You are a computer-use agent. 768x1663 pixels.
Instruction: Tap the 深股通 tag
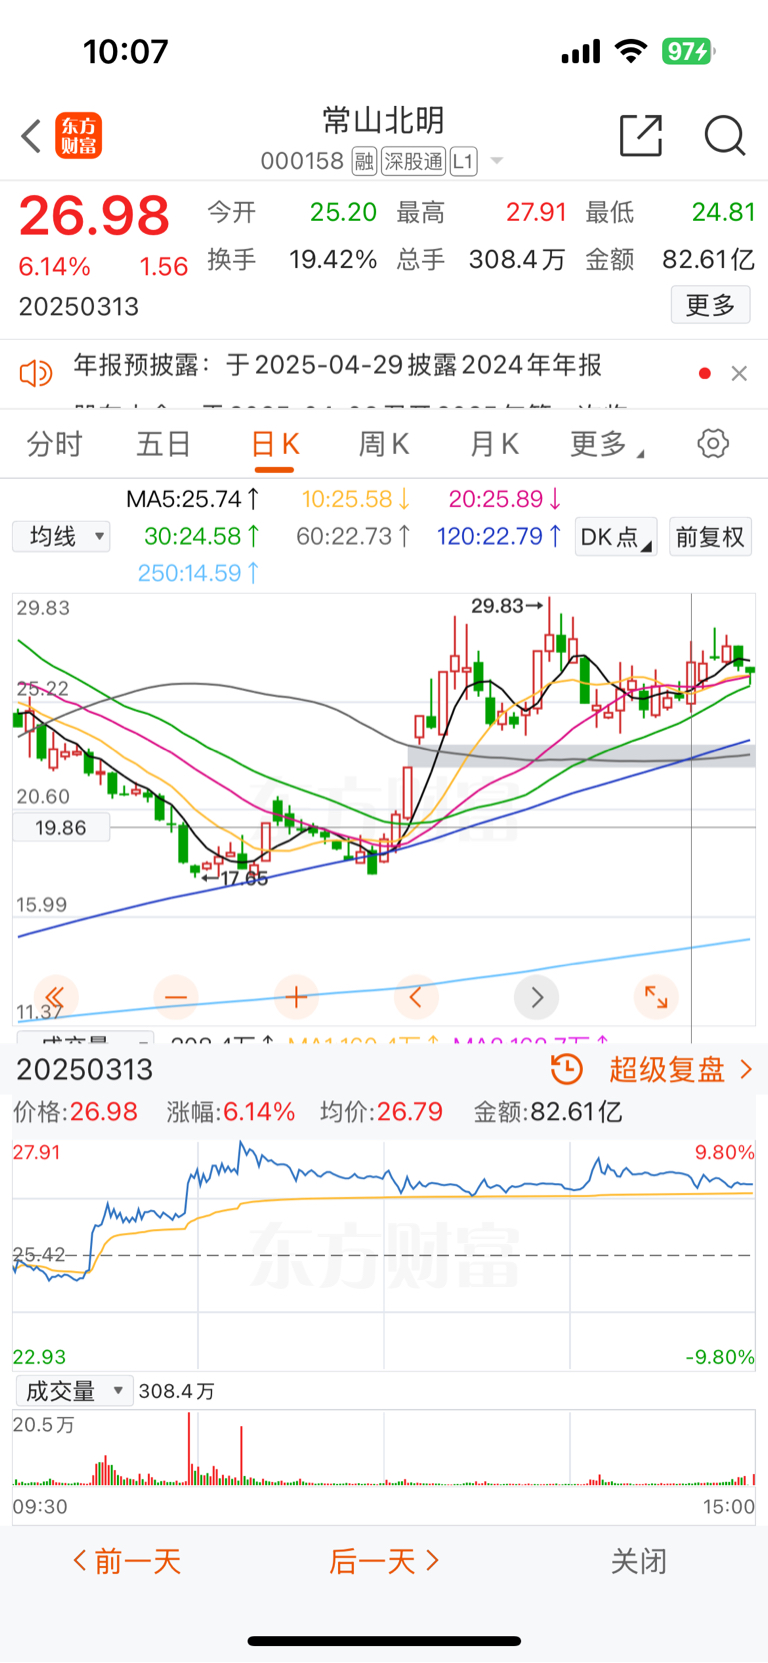click(414, 161)
